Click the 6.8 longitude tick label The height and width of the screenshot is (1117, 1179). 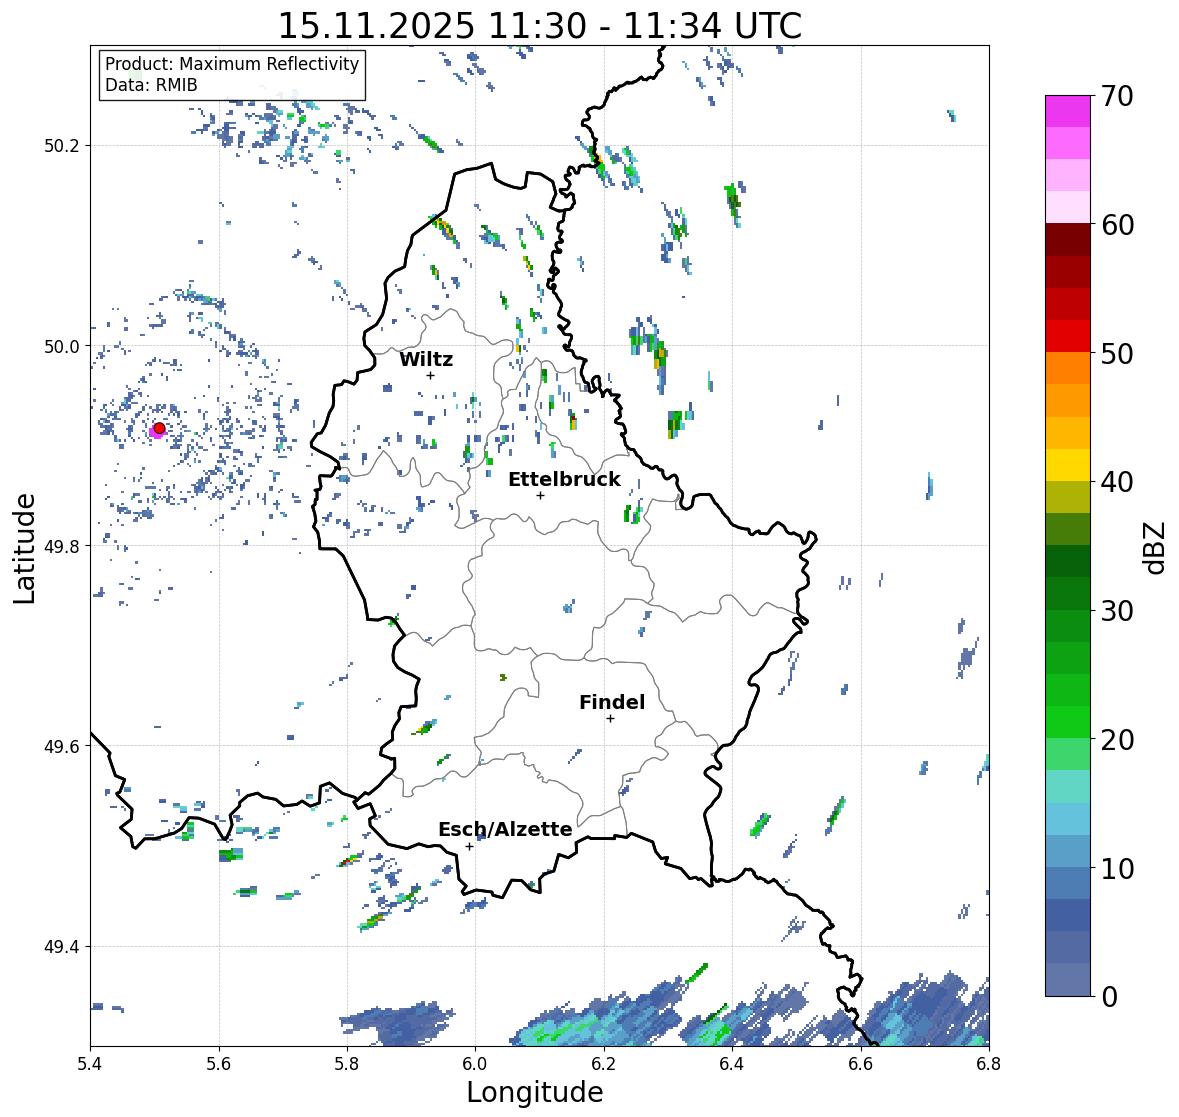[989, 1063]
